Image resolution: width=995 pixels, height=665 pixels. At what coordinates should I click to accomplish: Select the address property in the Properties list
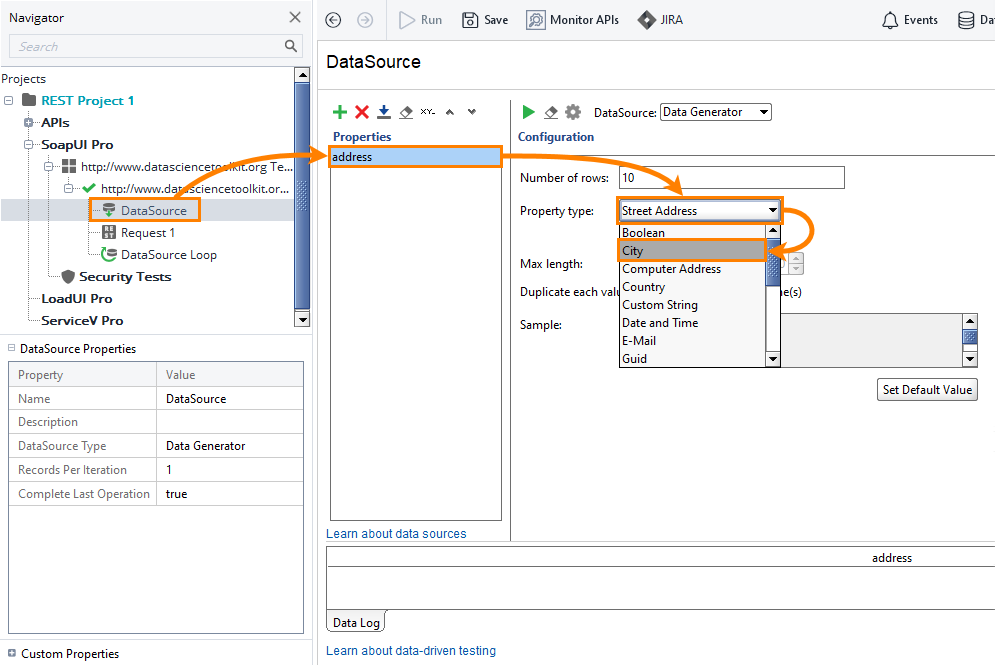416,157
